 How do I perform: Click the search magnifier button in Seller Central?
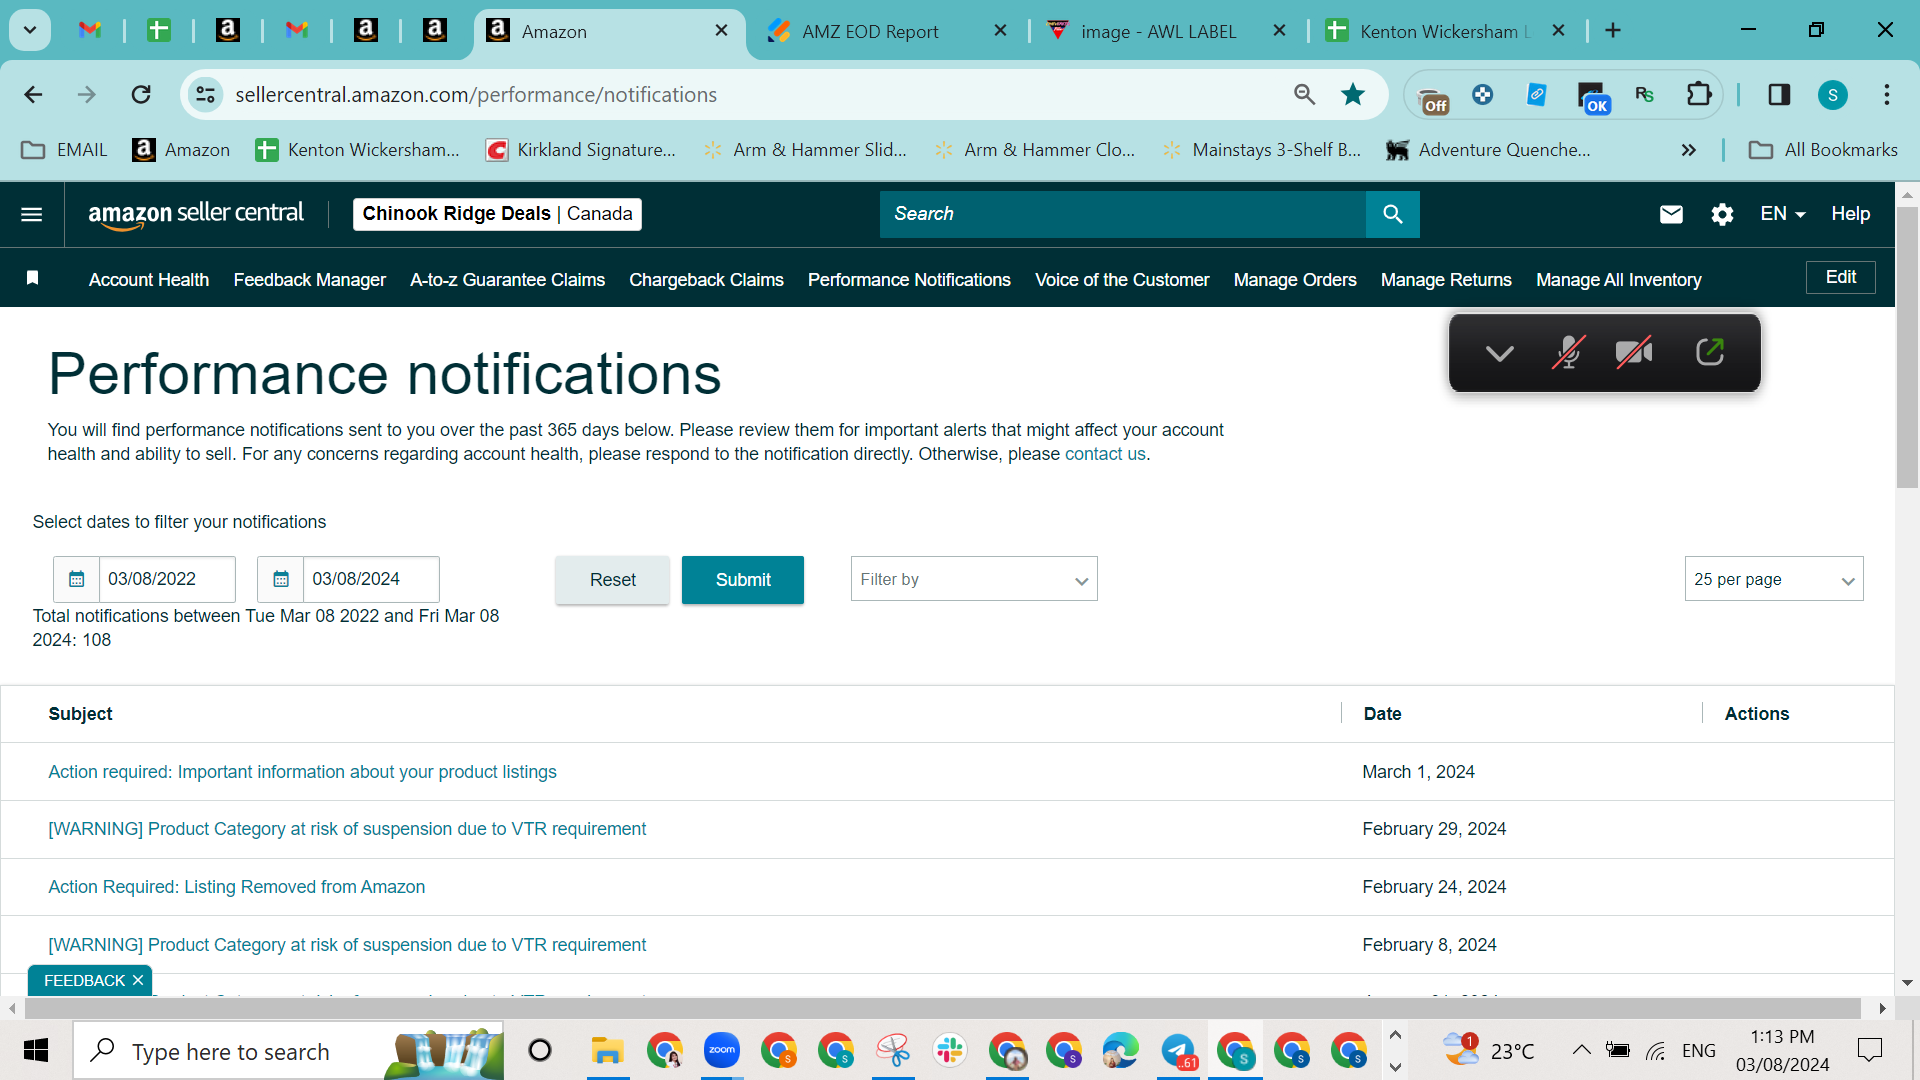point(1392,214)
